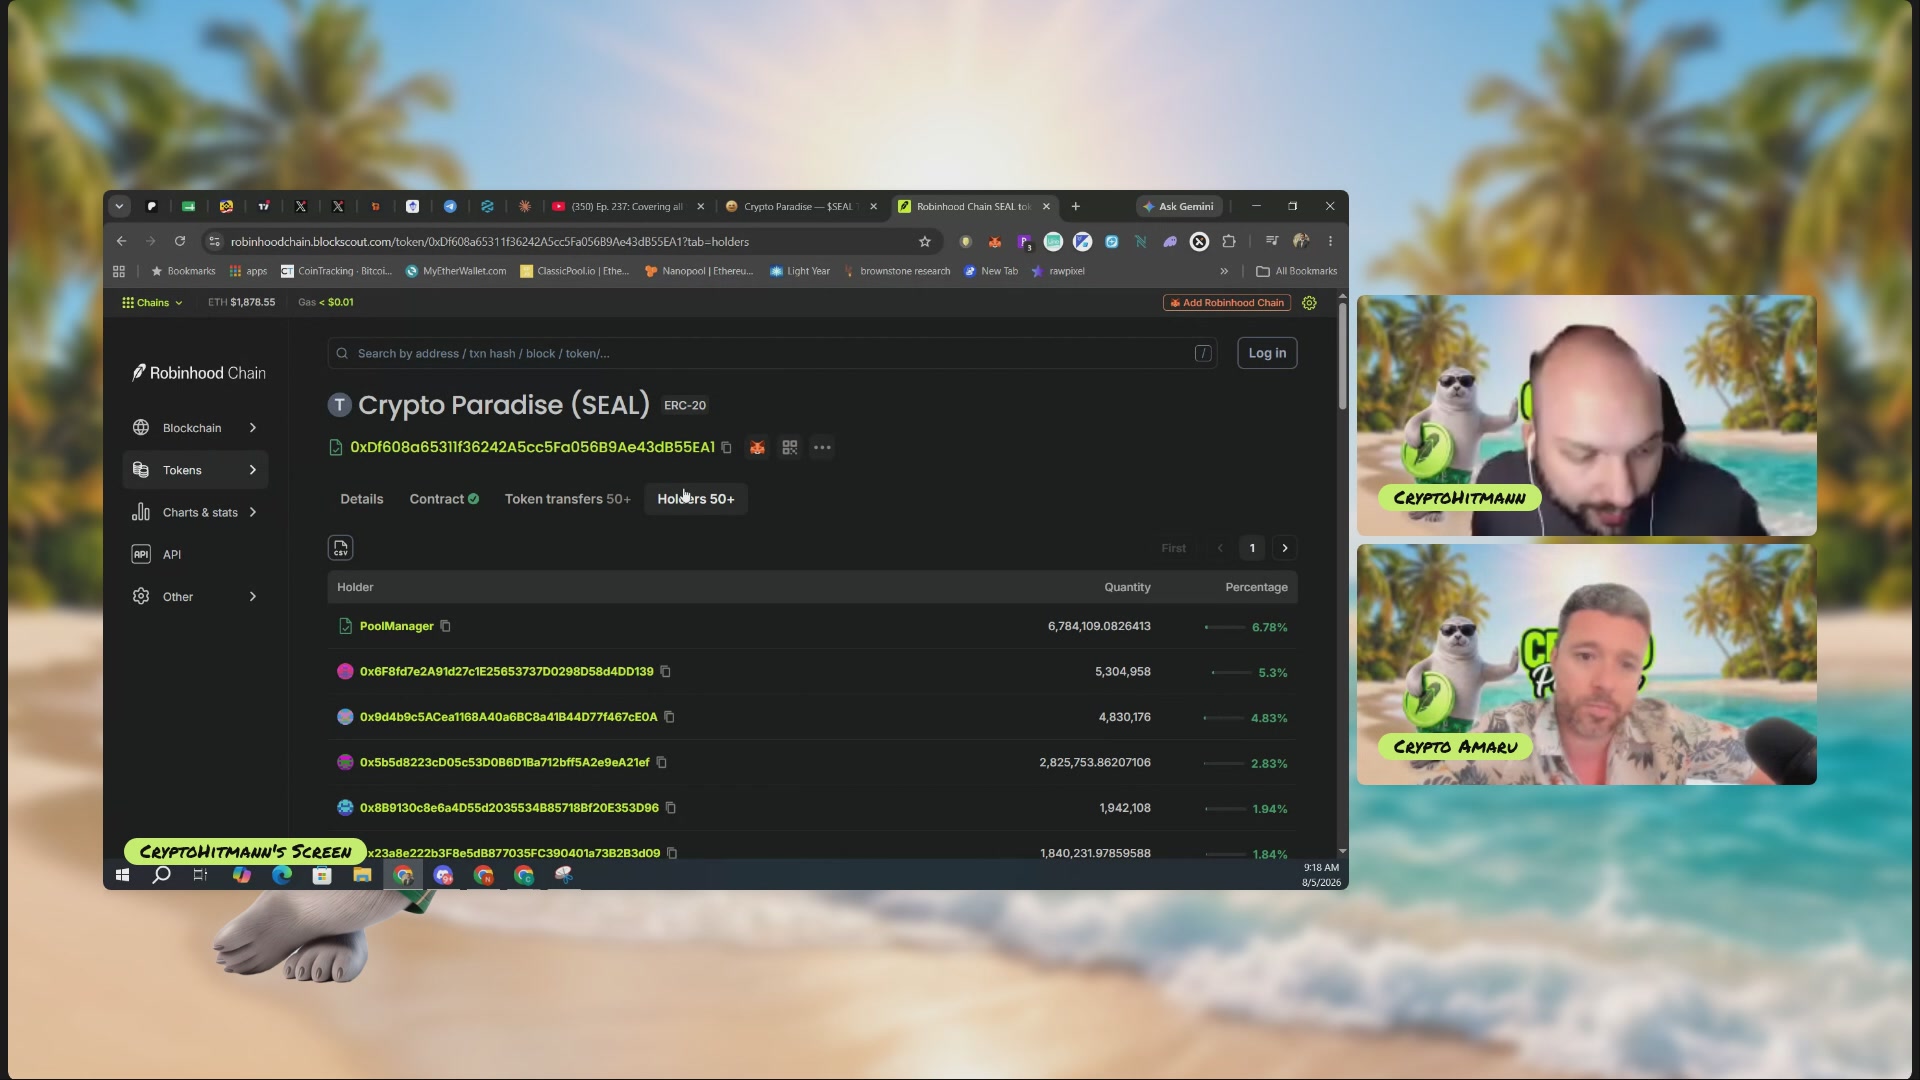Screen dimensions: 1920x1080
Task: Open new browser tab plus button
Action: [x=1076, y=207]
